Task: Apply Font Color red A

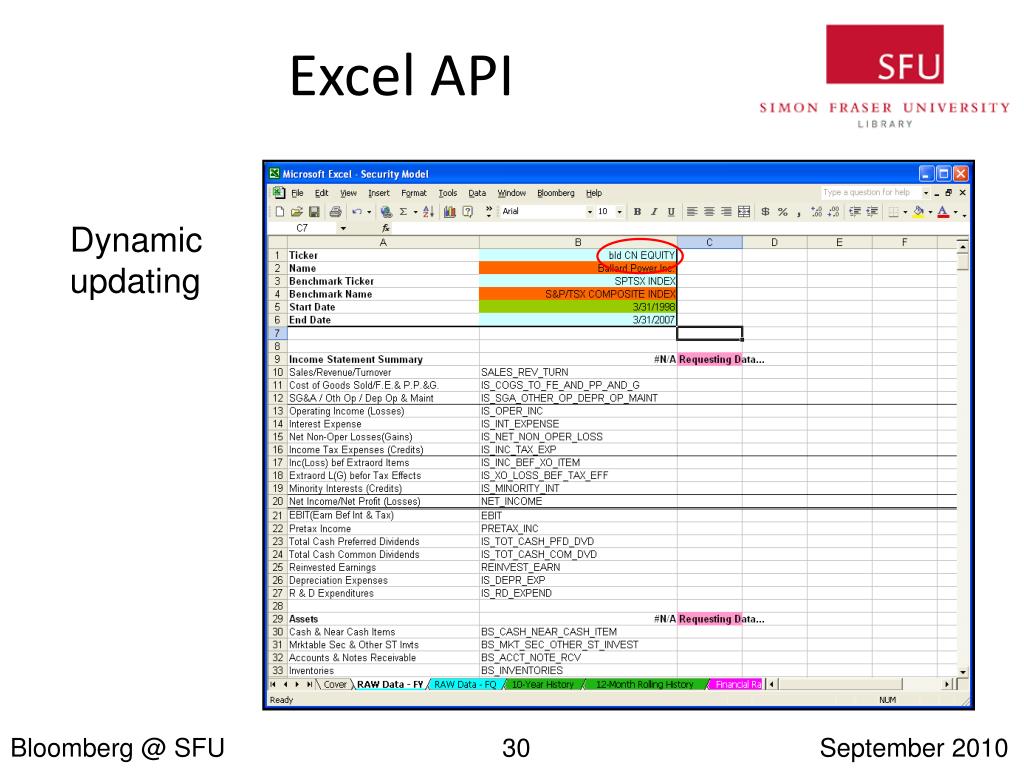Action: 943,212
